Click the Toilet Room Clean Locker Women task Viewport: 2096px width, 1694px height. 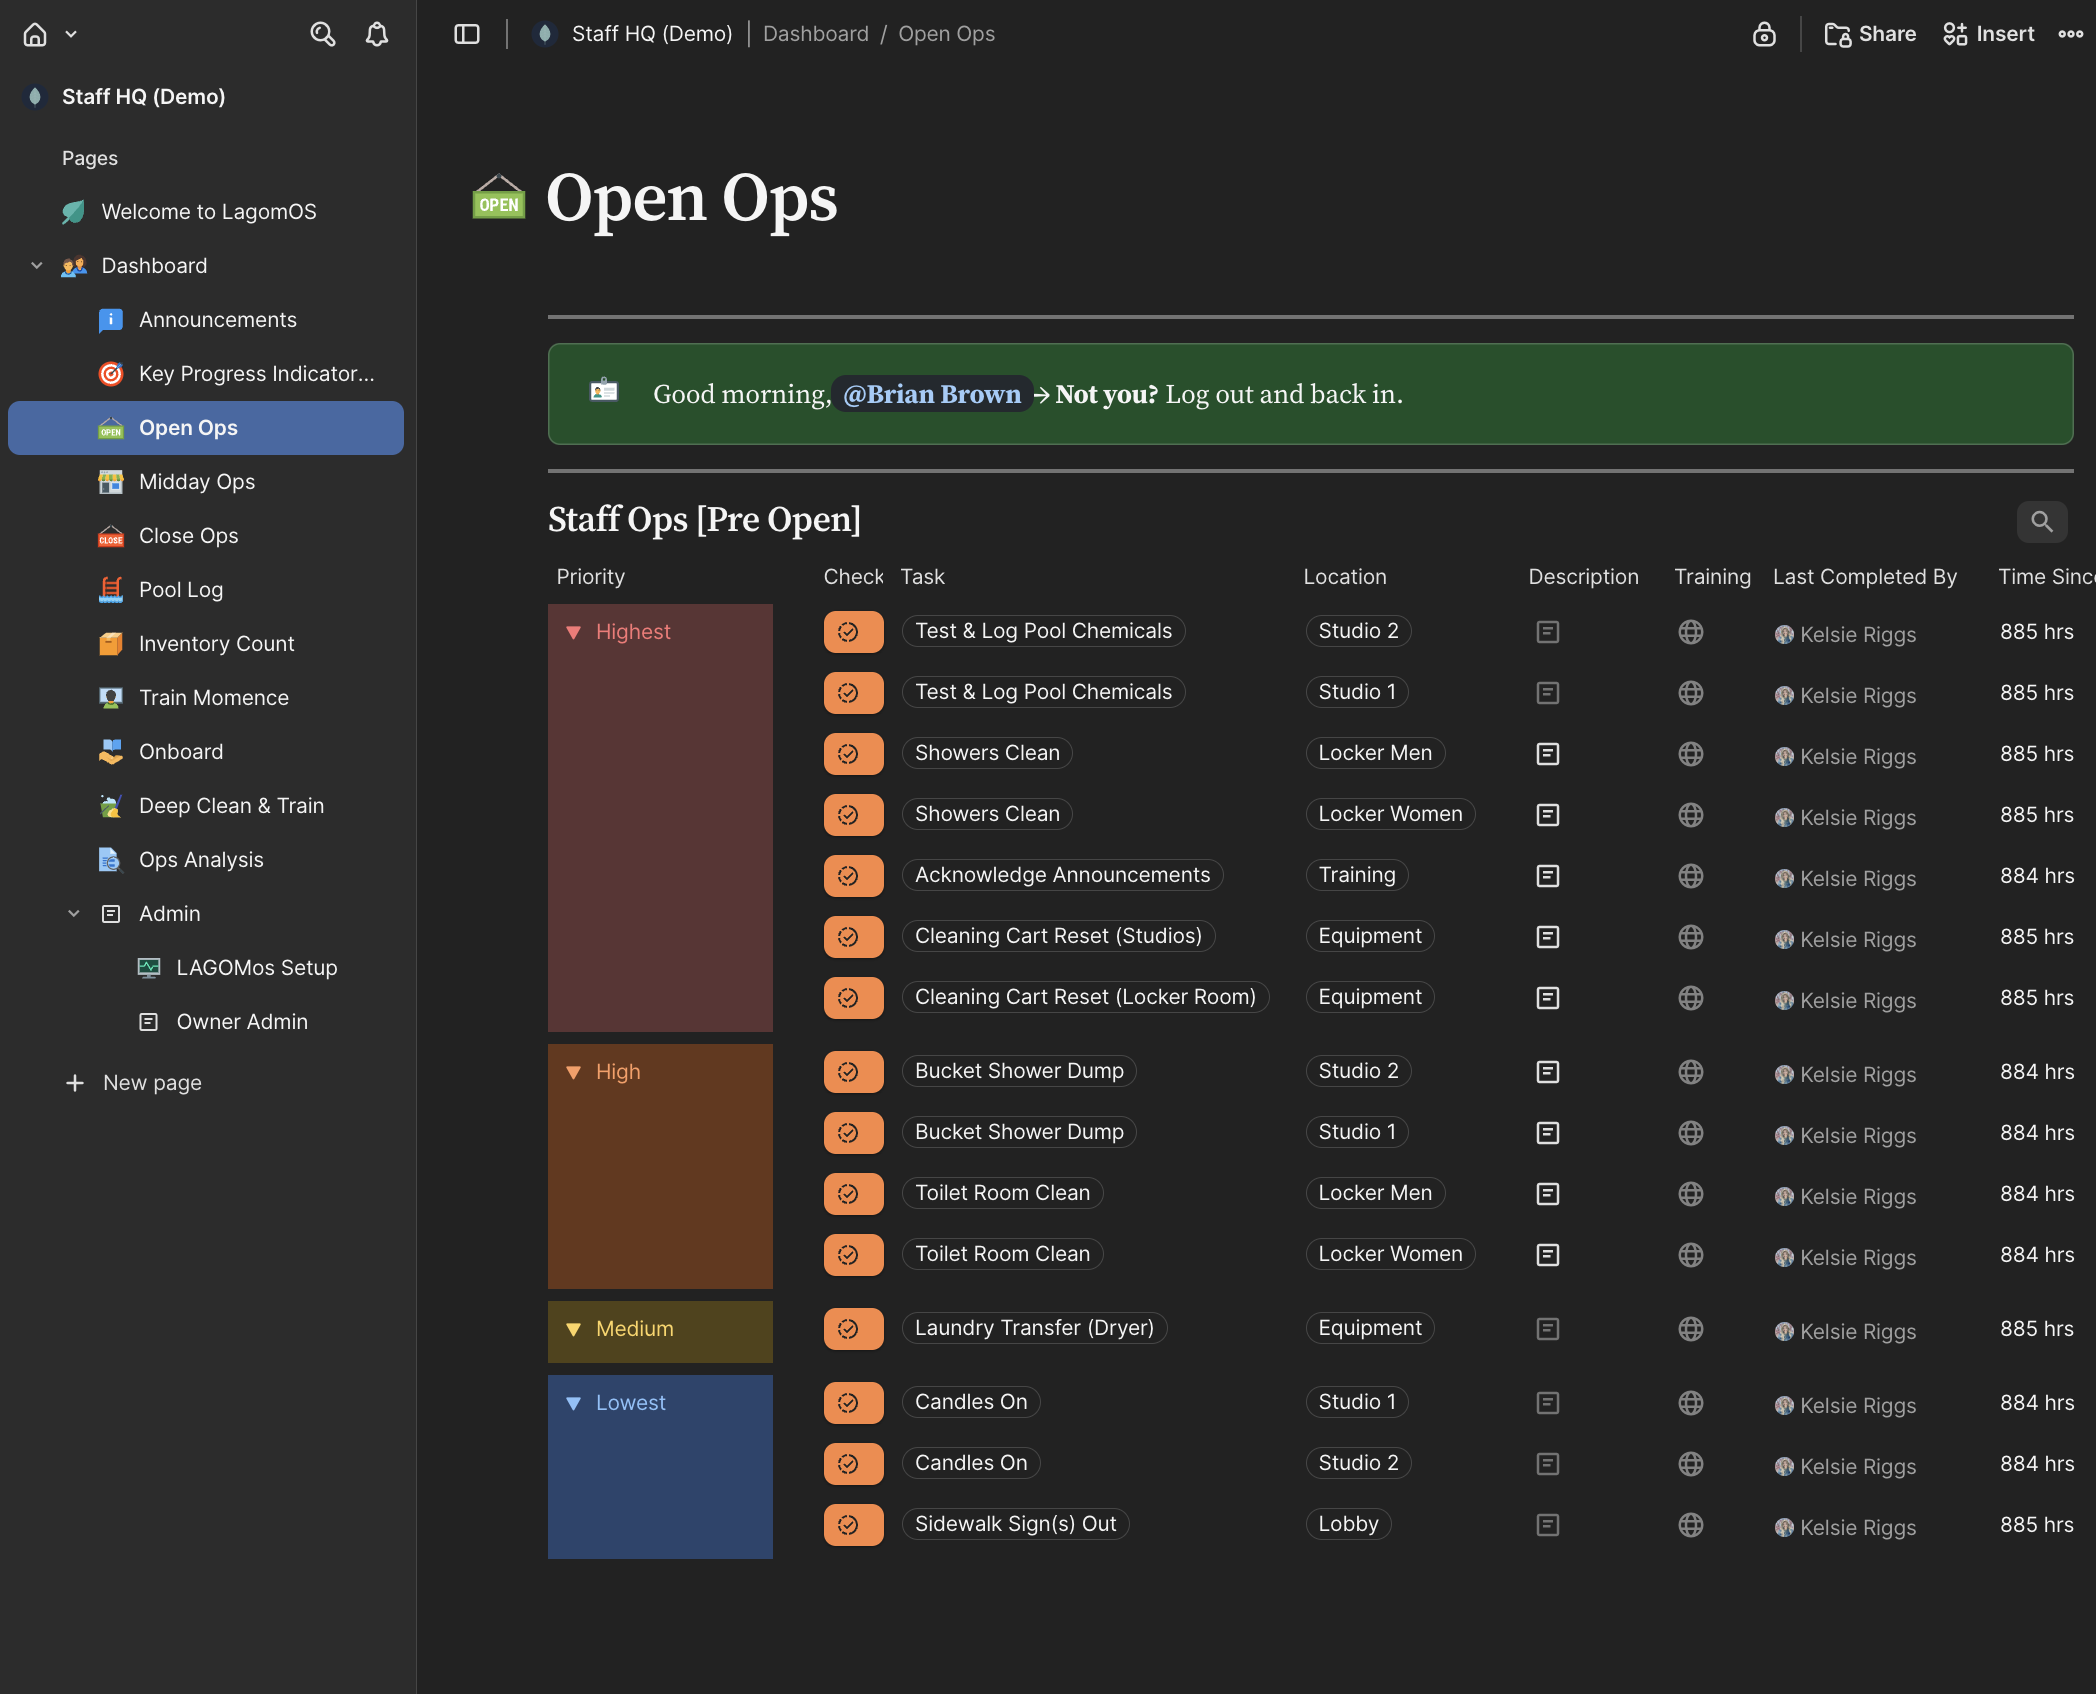point(1003,1254)
